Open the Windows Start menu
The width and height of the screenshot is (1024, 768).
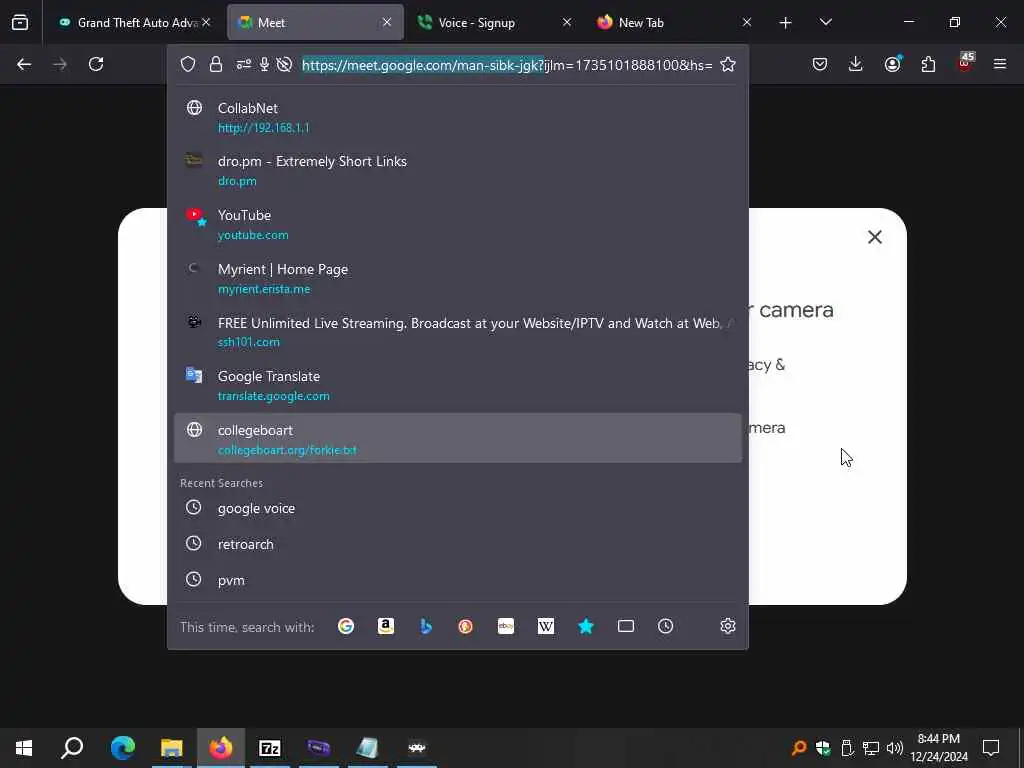pyautogui.click(x=24, y=748)
